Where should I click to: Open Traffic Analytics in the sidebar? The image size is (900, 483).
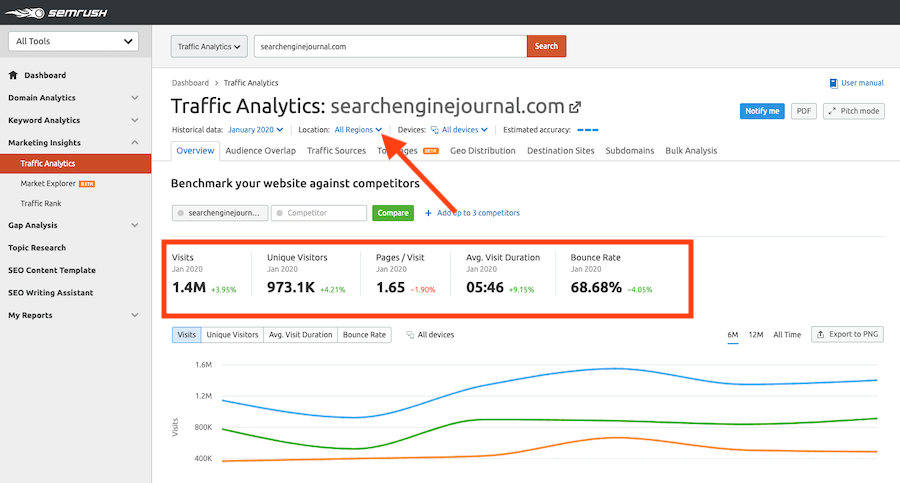pos(76,164)
